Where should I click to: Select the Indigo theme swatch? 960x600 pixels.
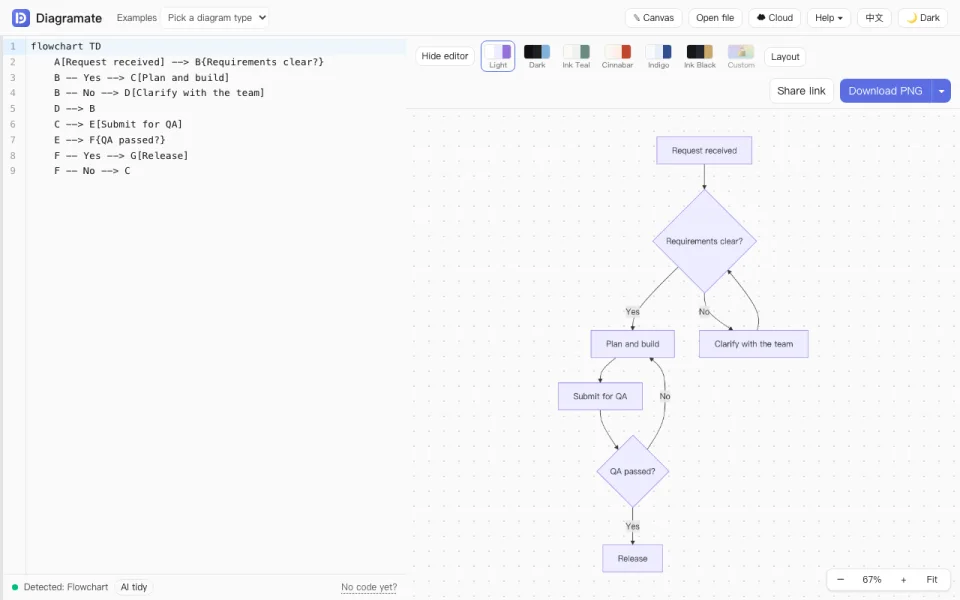point(658,56)
